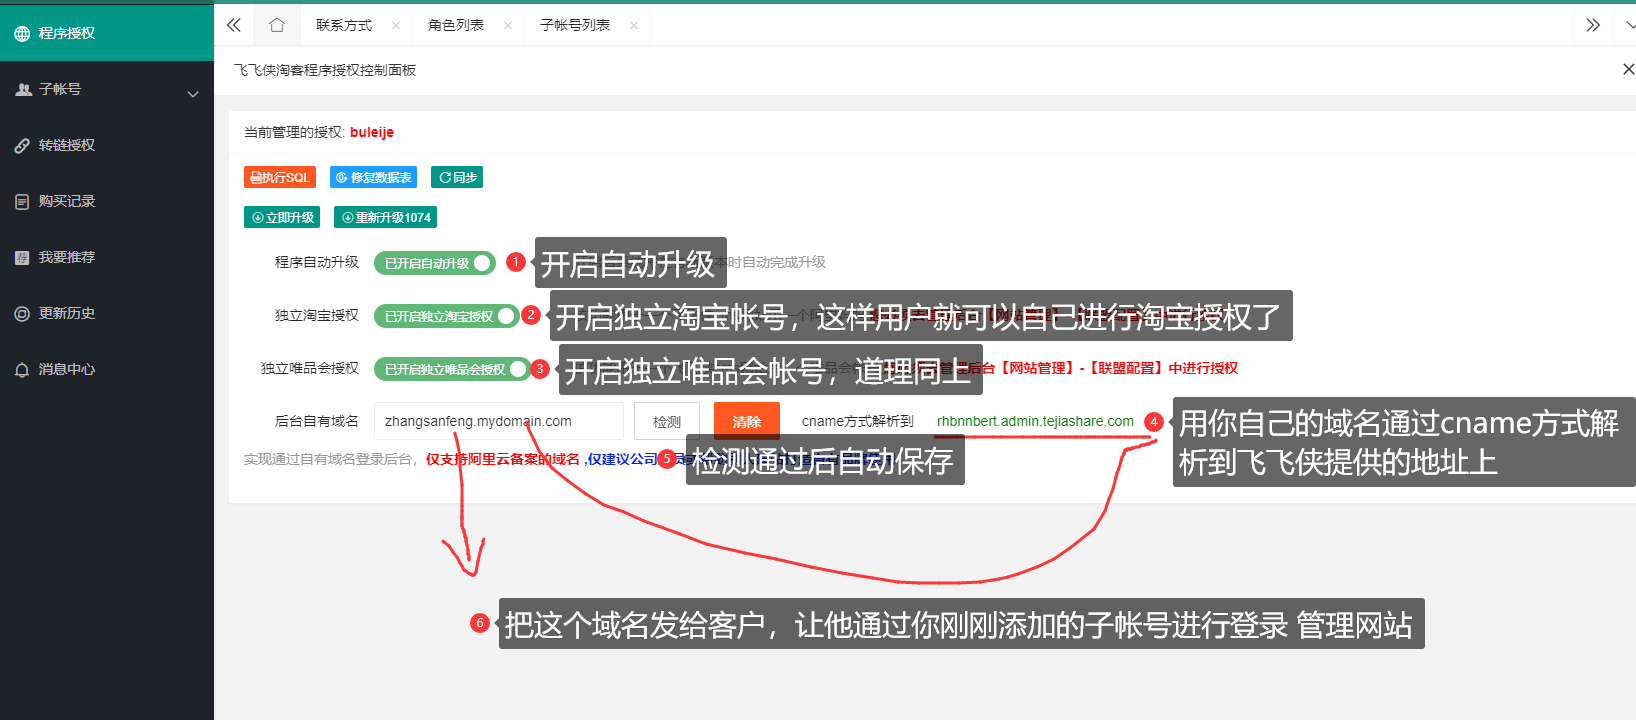1636x720 pixels.
Task: Click the 修复数据表 button
Action: (373, 177)
